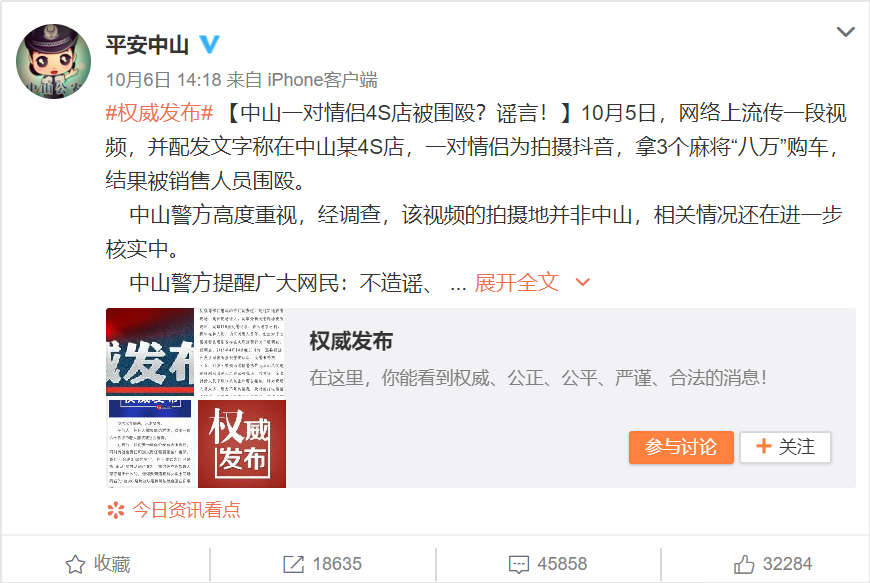Follow the topic with 关注 button

pyautogui.click(x=785, y=447)
